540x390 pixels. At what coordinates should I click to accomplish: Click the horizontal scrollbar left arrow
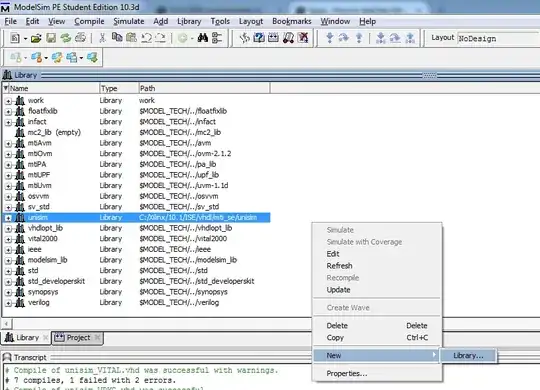[x=6, y=324]
